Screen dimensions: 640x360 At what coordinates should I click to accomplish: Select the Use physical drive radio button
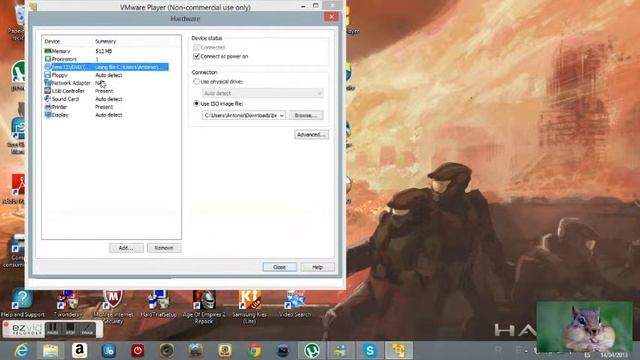pos(196,82)
